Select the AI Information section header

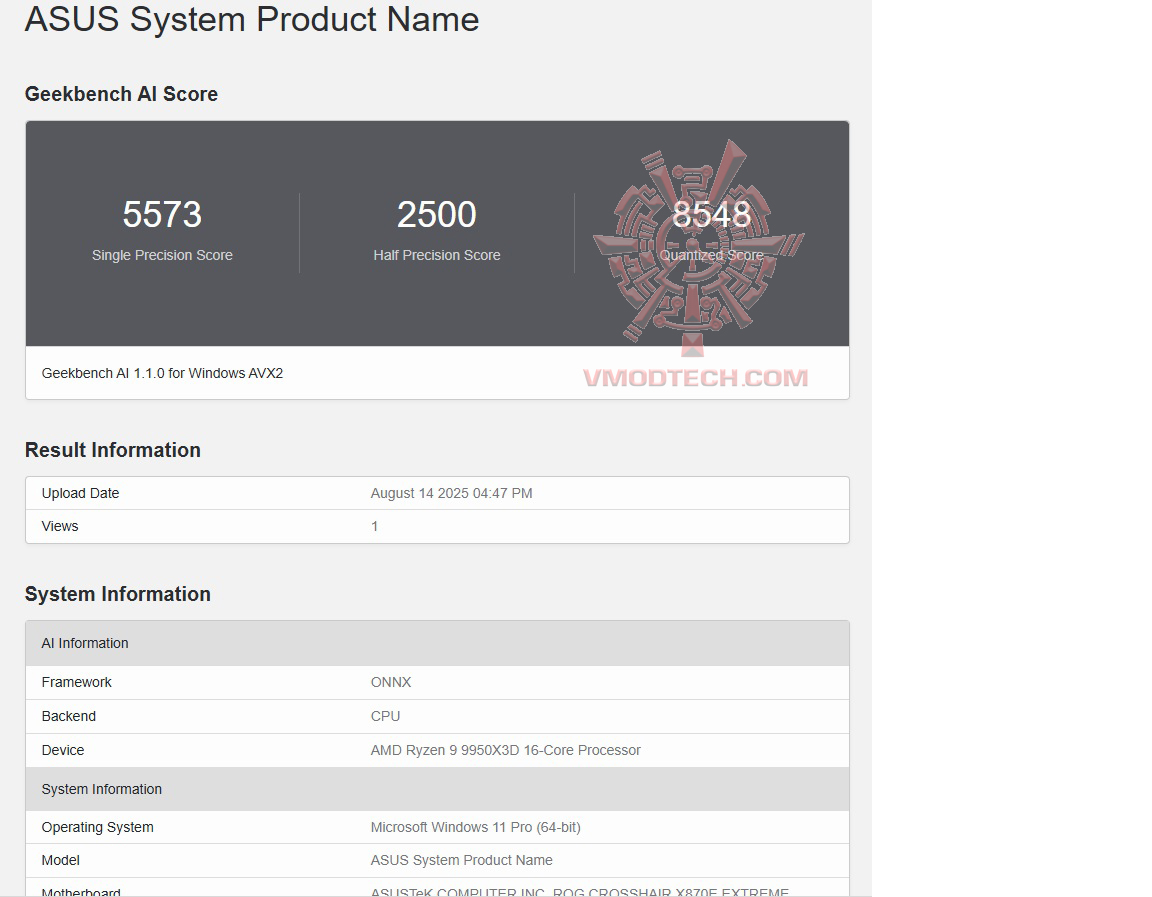tap(85, 643)
